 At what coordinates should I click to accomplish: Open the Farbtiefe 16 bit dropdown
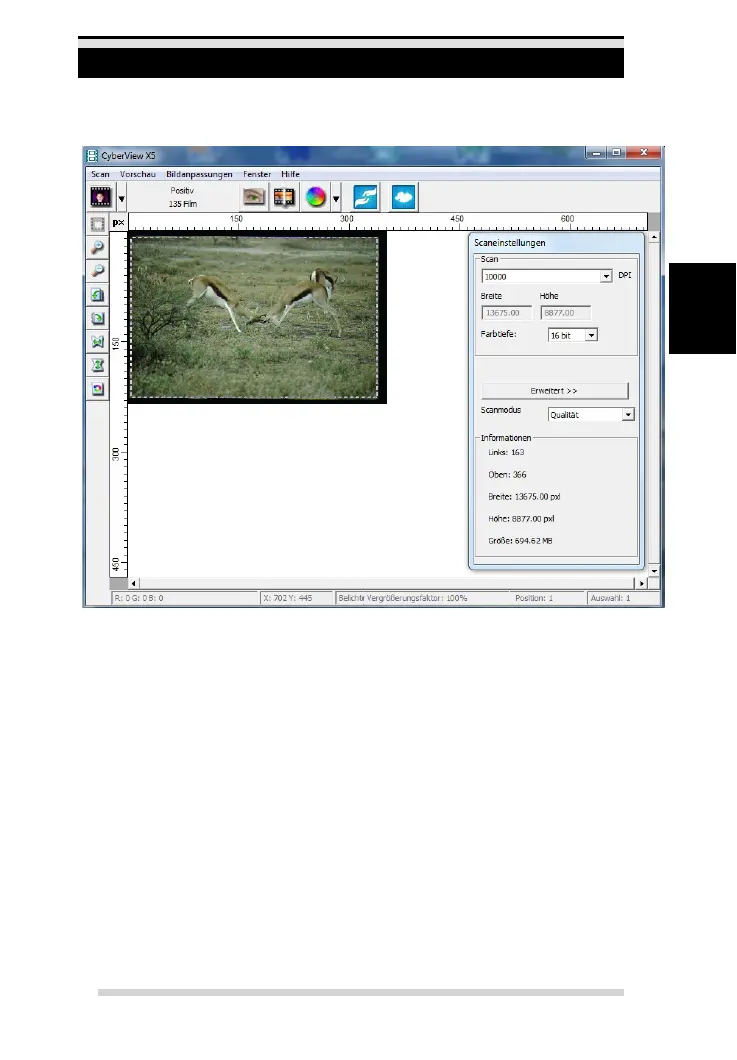coord(591,335)
